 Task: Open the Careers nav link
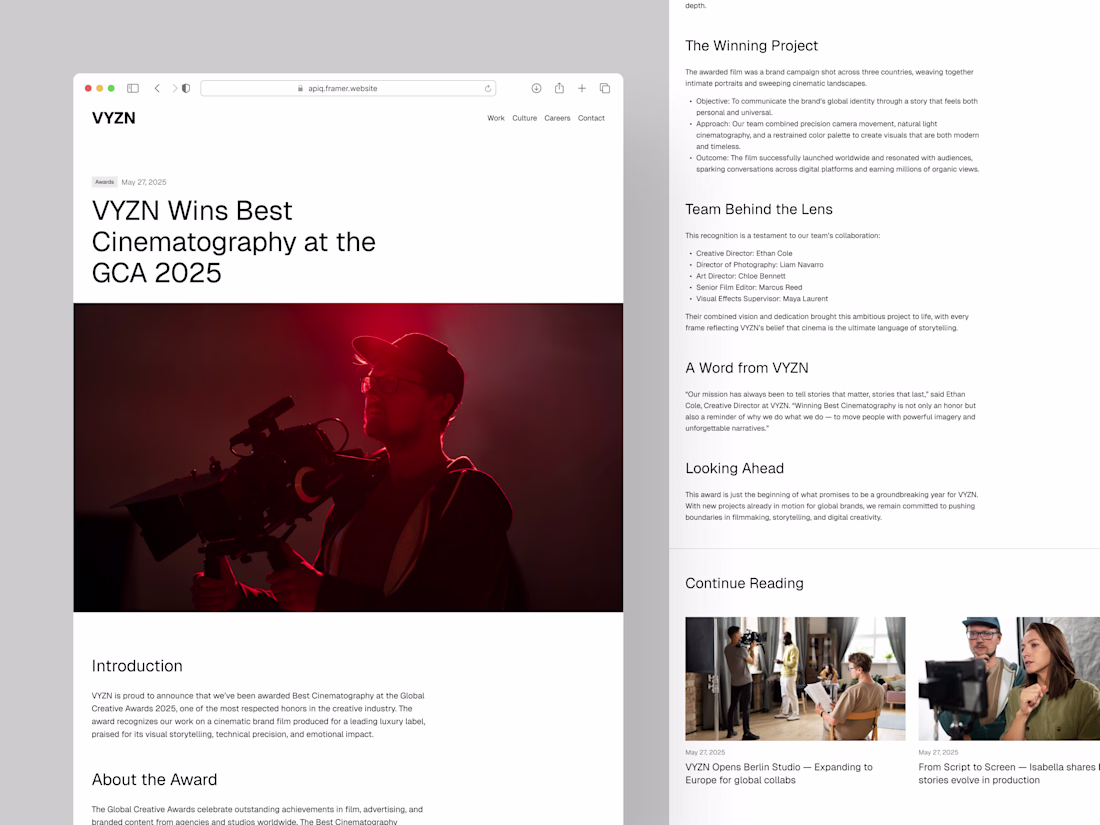coord(557,118)
